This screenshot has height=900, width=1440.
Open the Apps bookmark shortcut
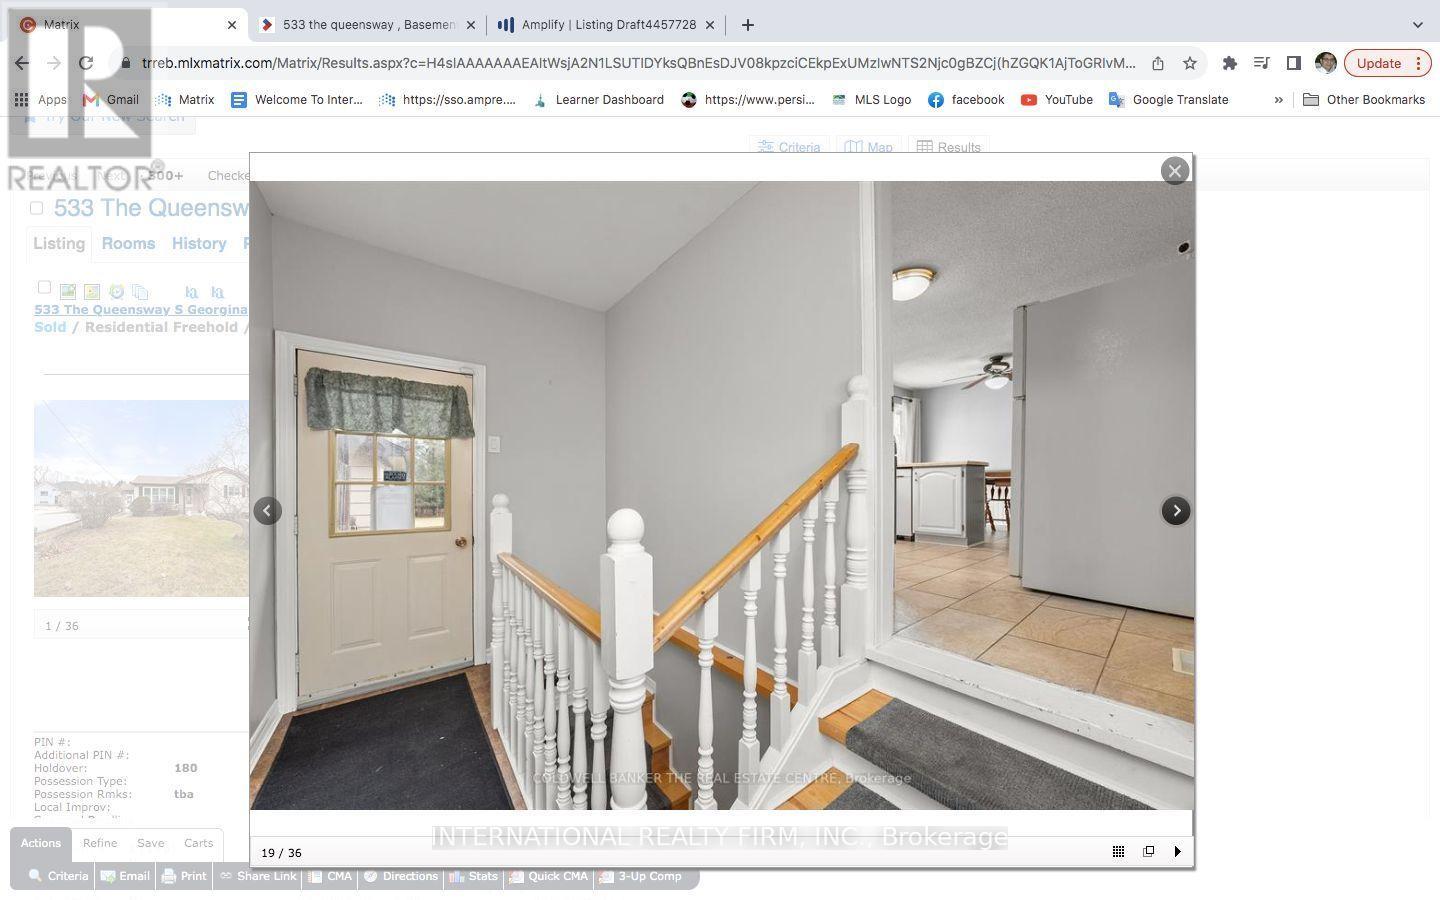(41, 100)
